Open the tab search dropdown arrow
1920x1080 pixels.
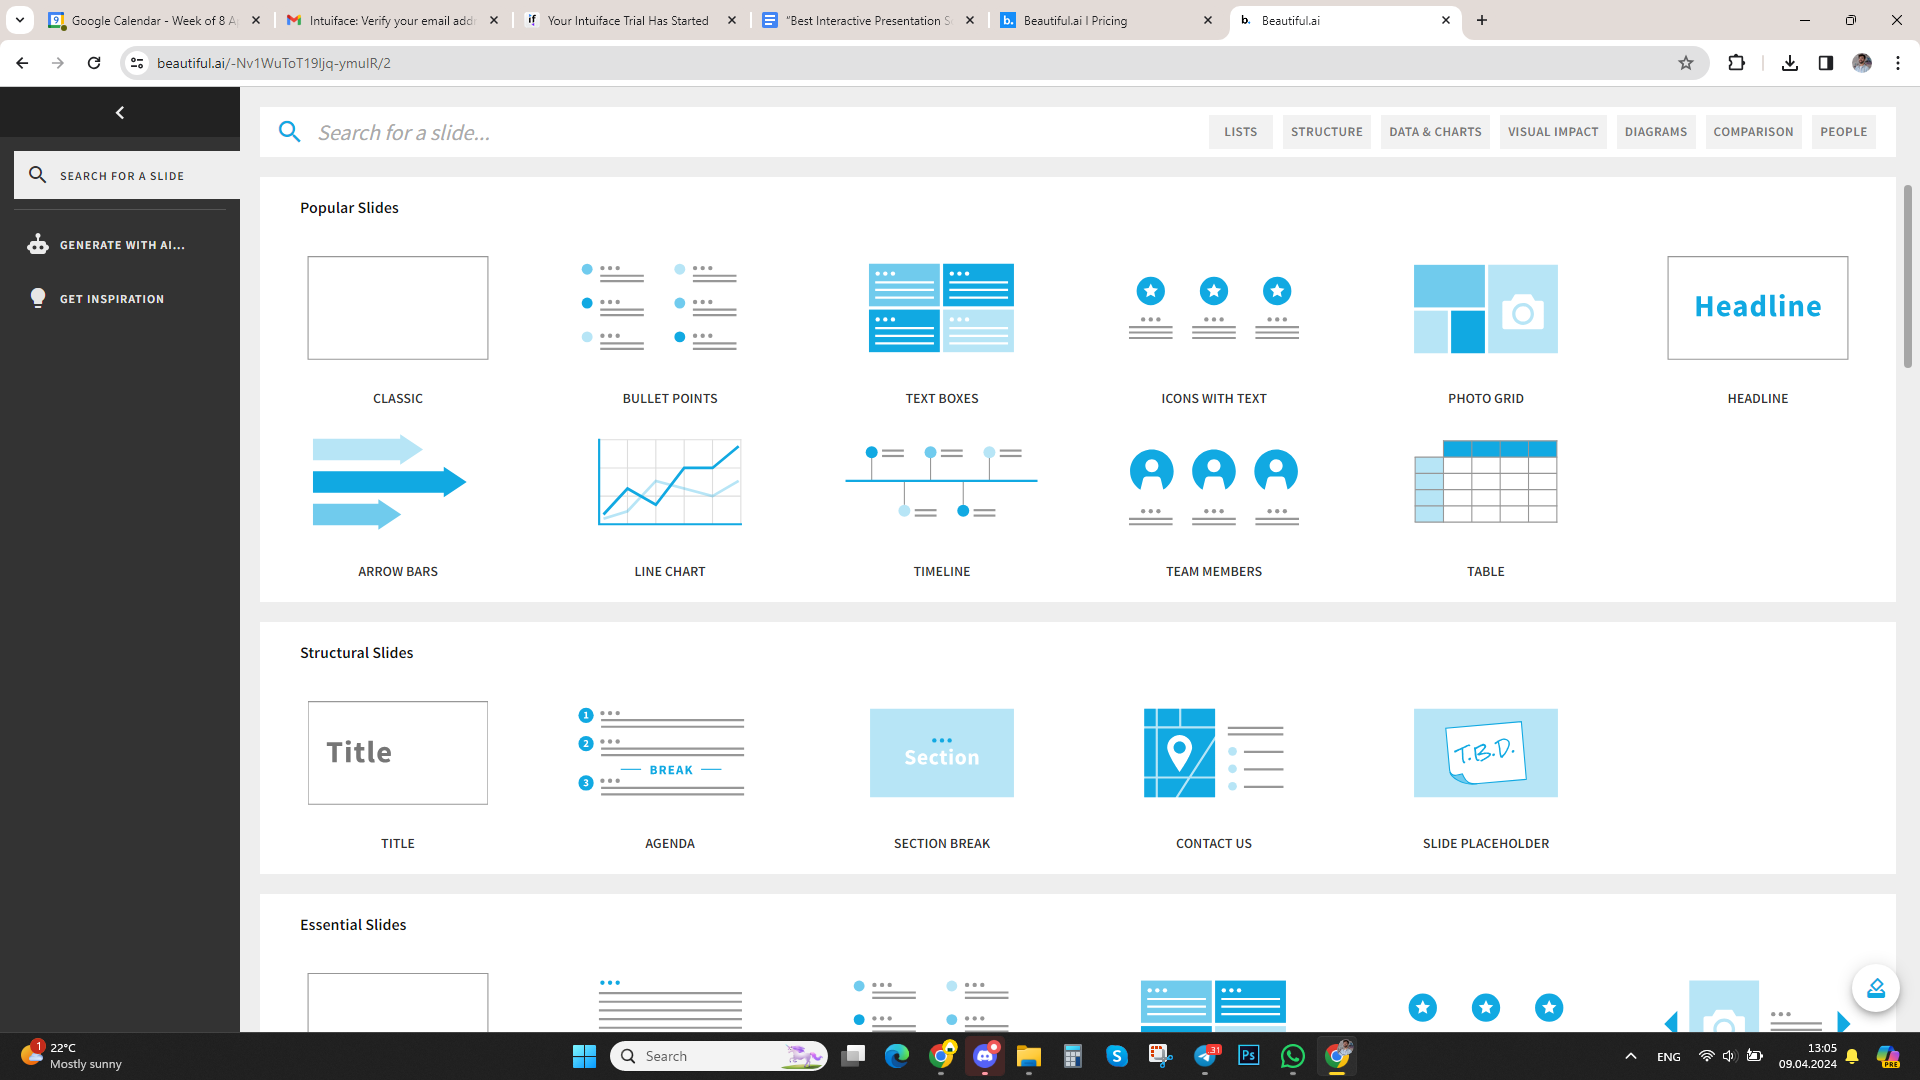(19, 20)
